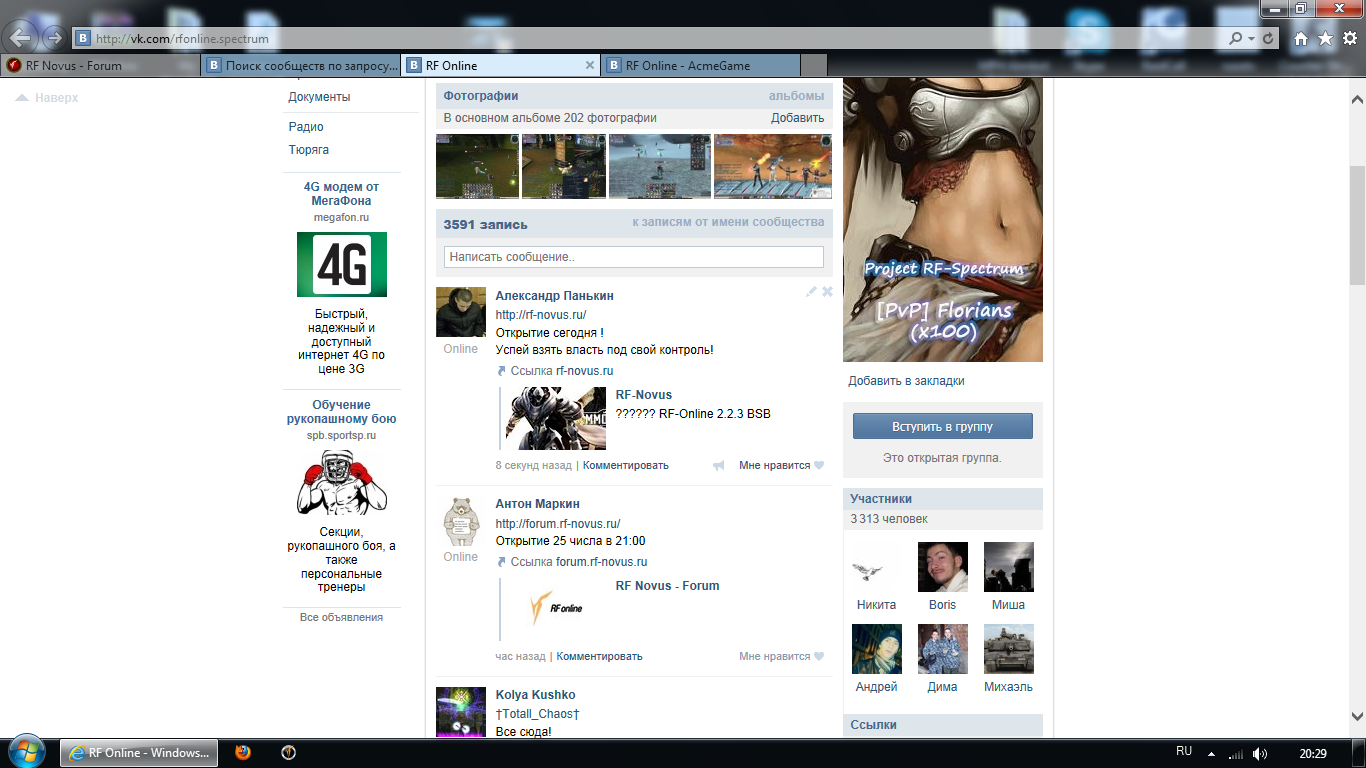Open 4G модем от МегаФона ad title
The height and width of the screenshot is (768, 1366).
pos(341,194)
